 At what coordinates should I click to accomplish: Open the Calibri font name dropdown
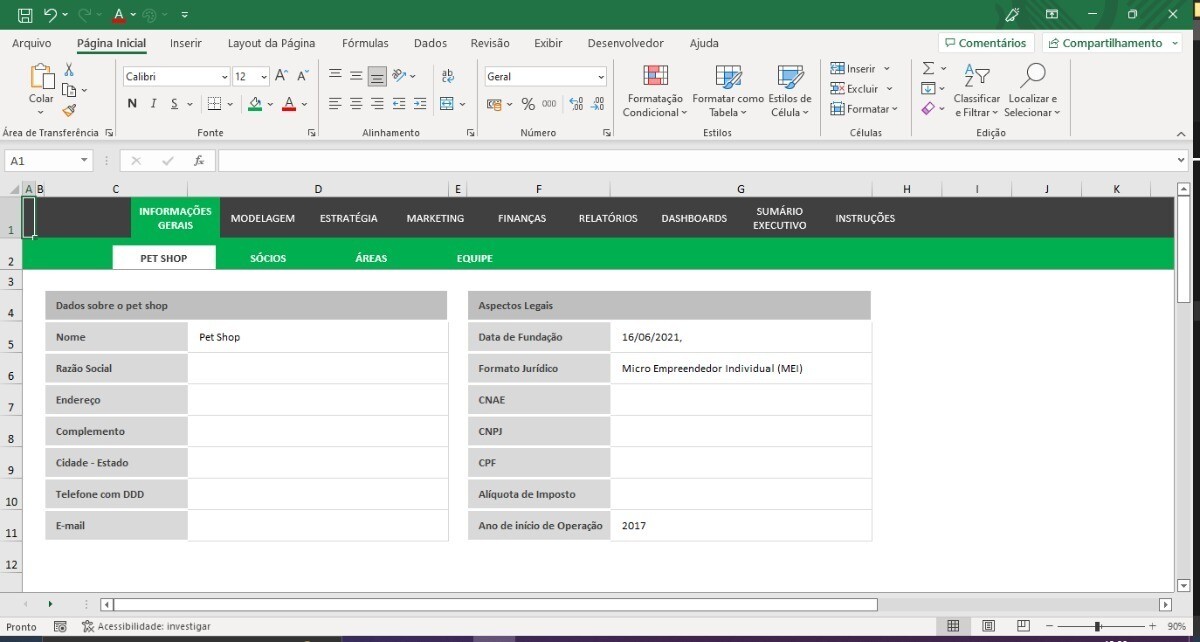point(224,77)
